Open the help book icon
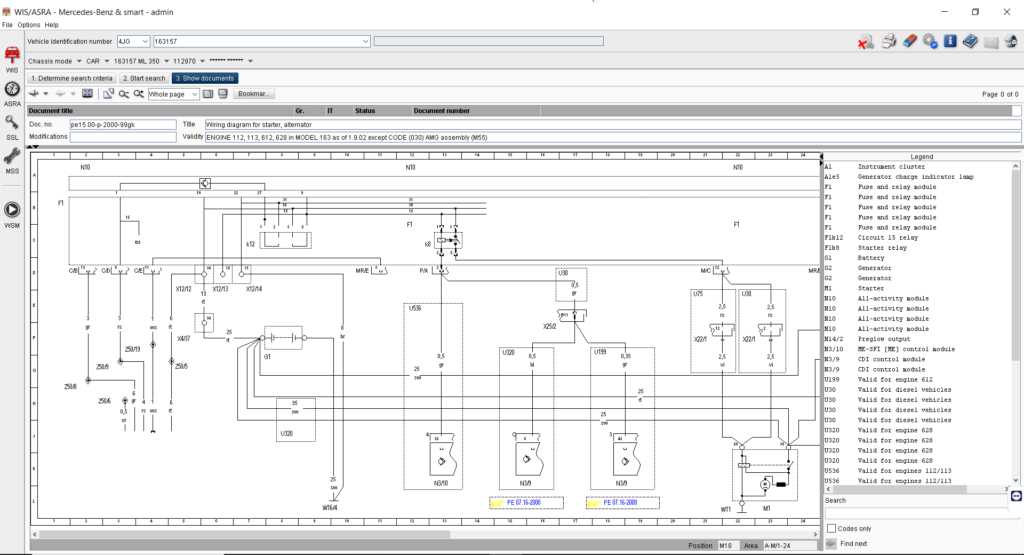Screen dimensions: 1024x555 tap(970, 41)
